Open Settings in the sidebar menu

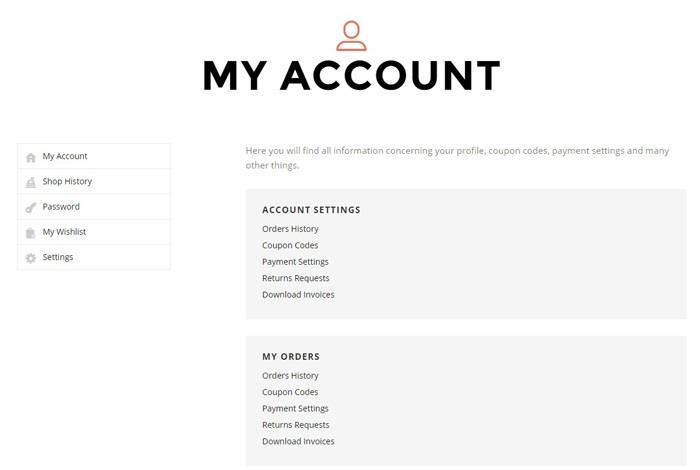coord(58,257)
